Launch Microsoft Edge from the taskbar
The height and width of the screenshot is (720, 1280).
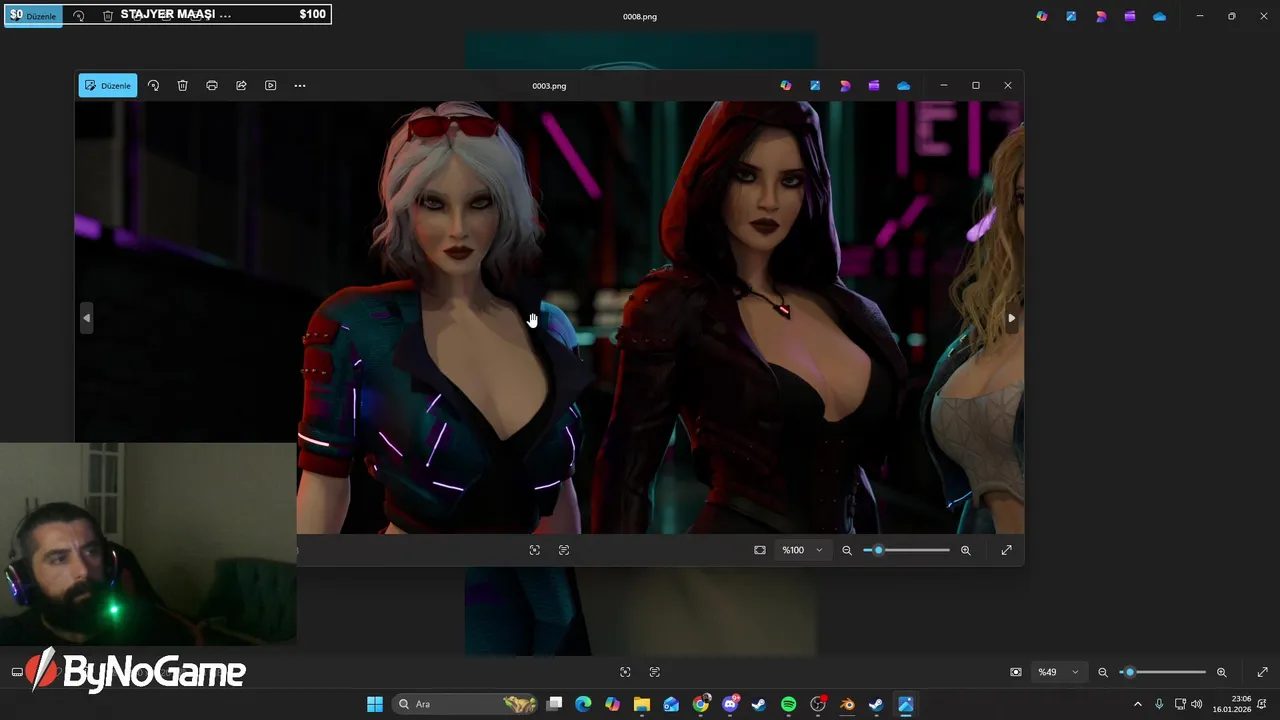583,704
